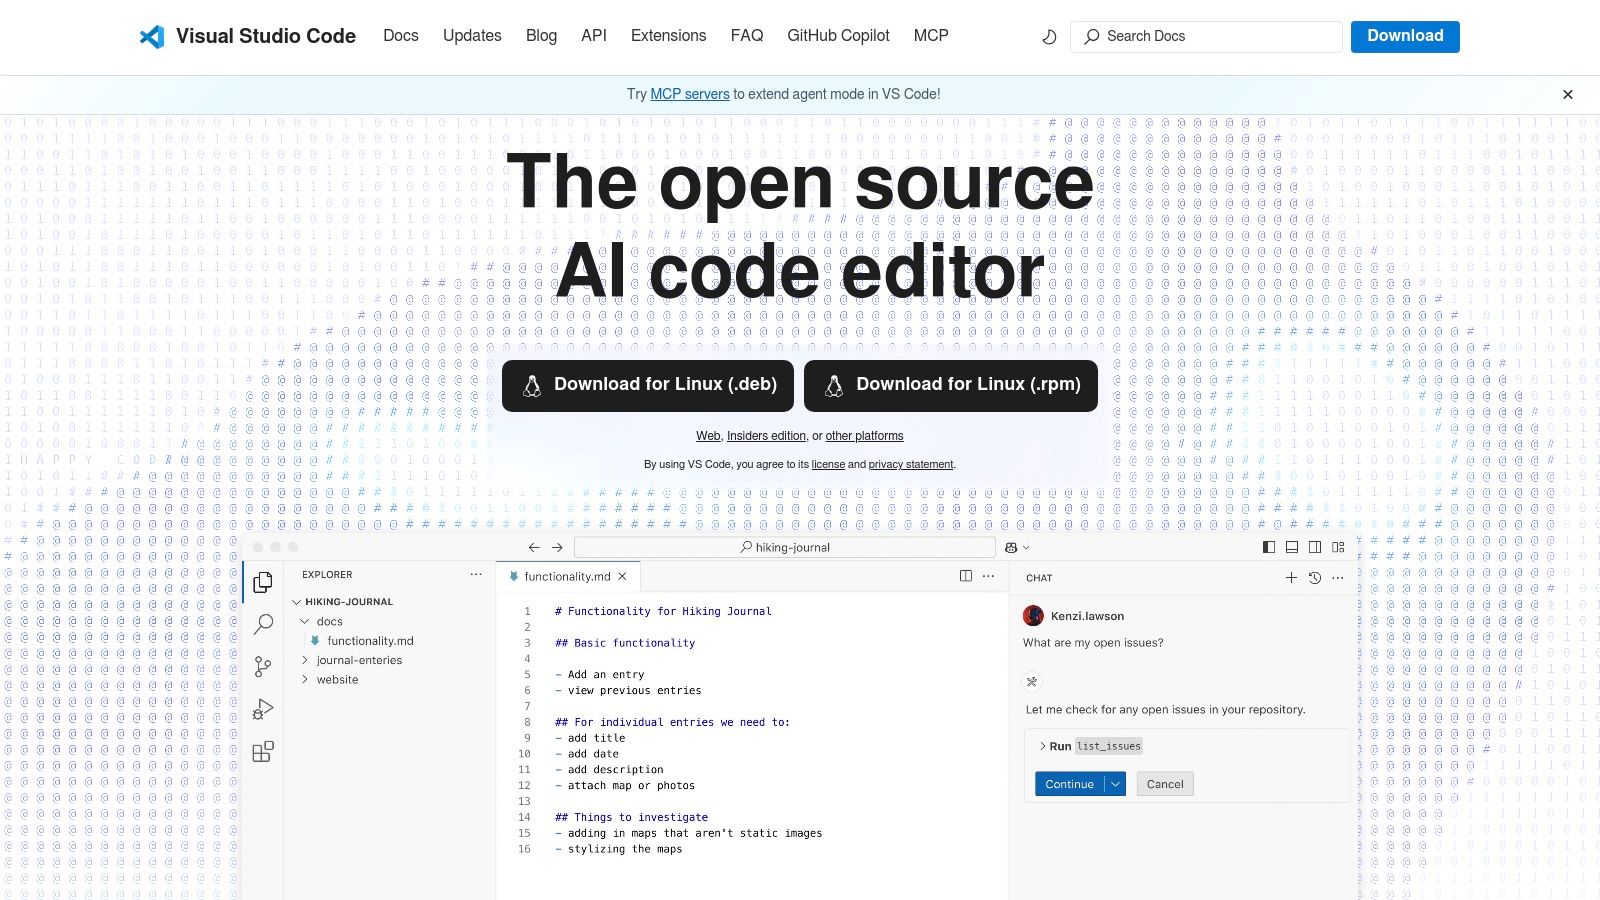
Task: Follow the MCP servers banner link
Action: (690, 94)
